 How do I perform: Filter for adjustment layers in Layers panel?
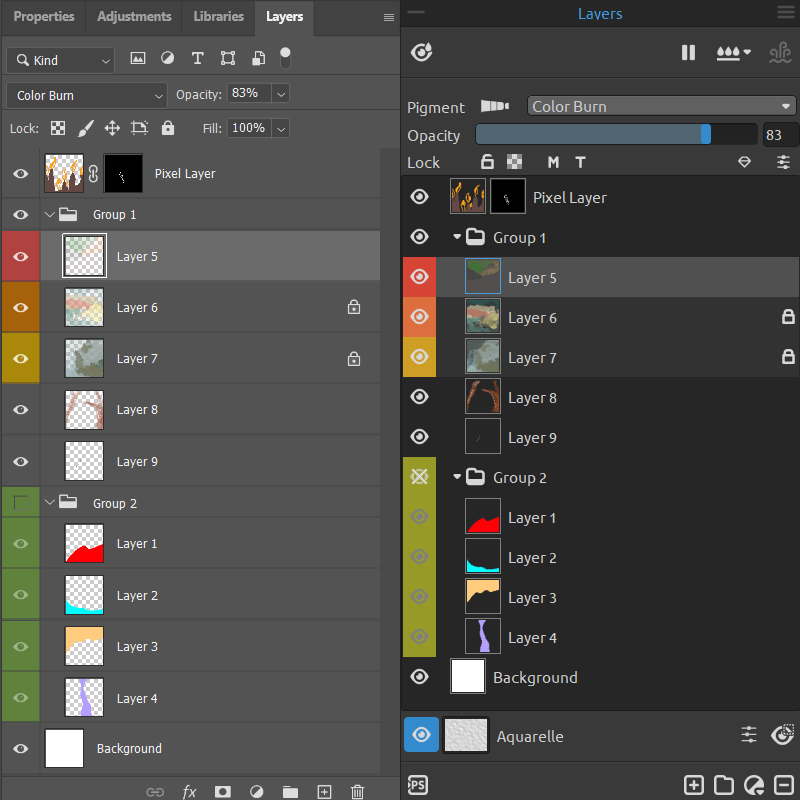[x=167, y=58]
